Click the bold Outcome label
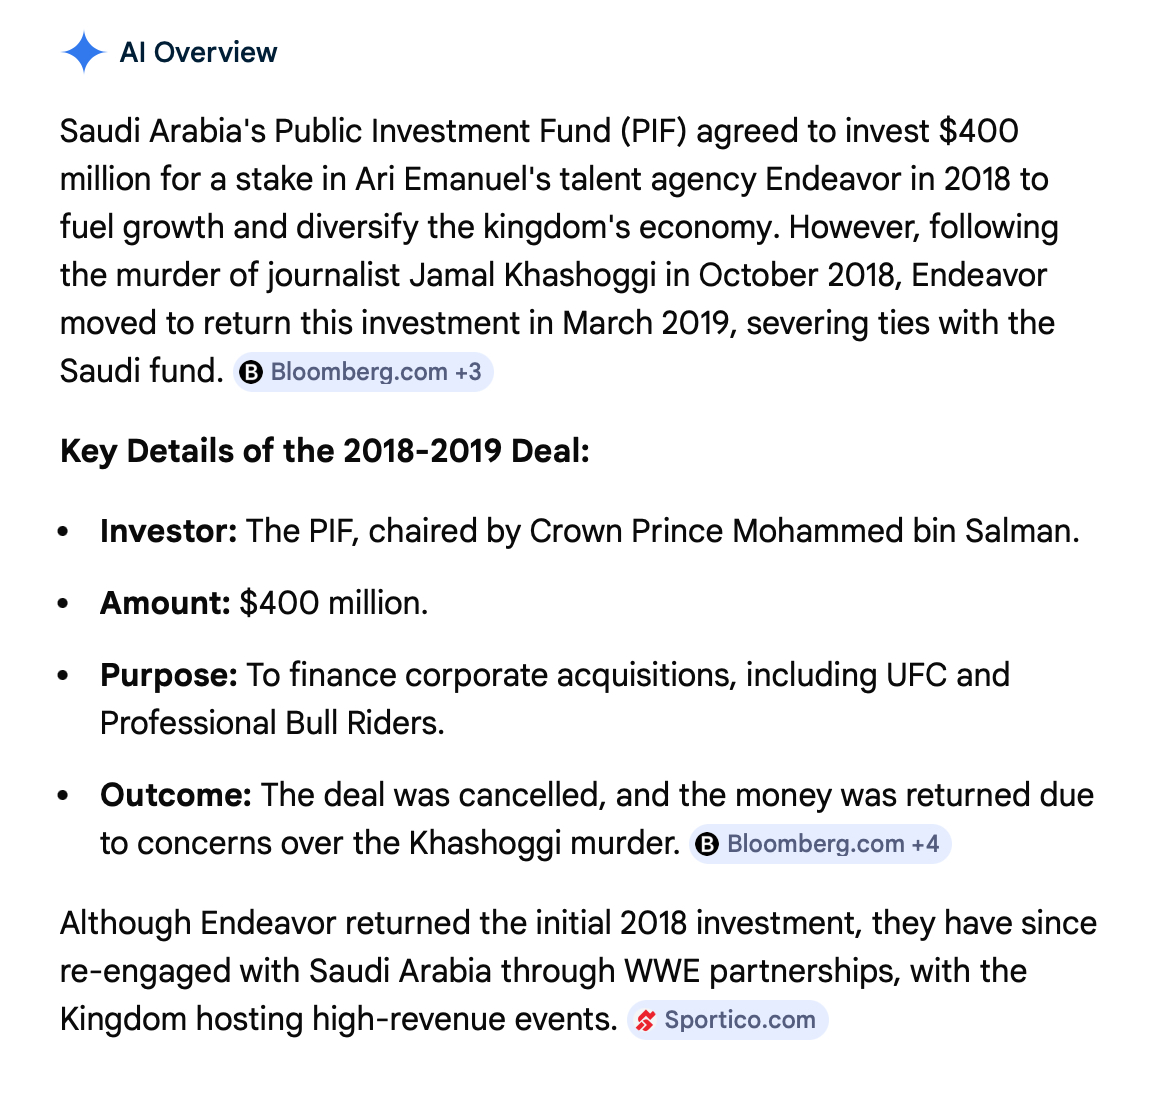This screenshot has height=1100, width=1170. [175, 795]
